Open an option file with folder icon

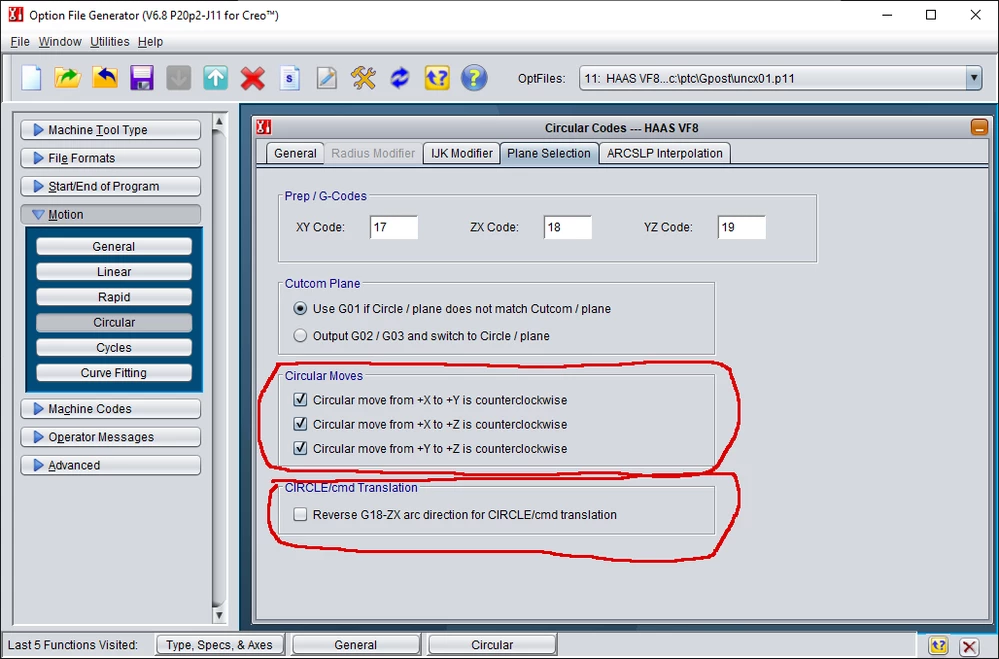(68, 78)
